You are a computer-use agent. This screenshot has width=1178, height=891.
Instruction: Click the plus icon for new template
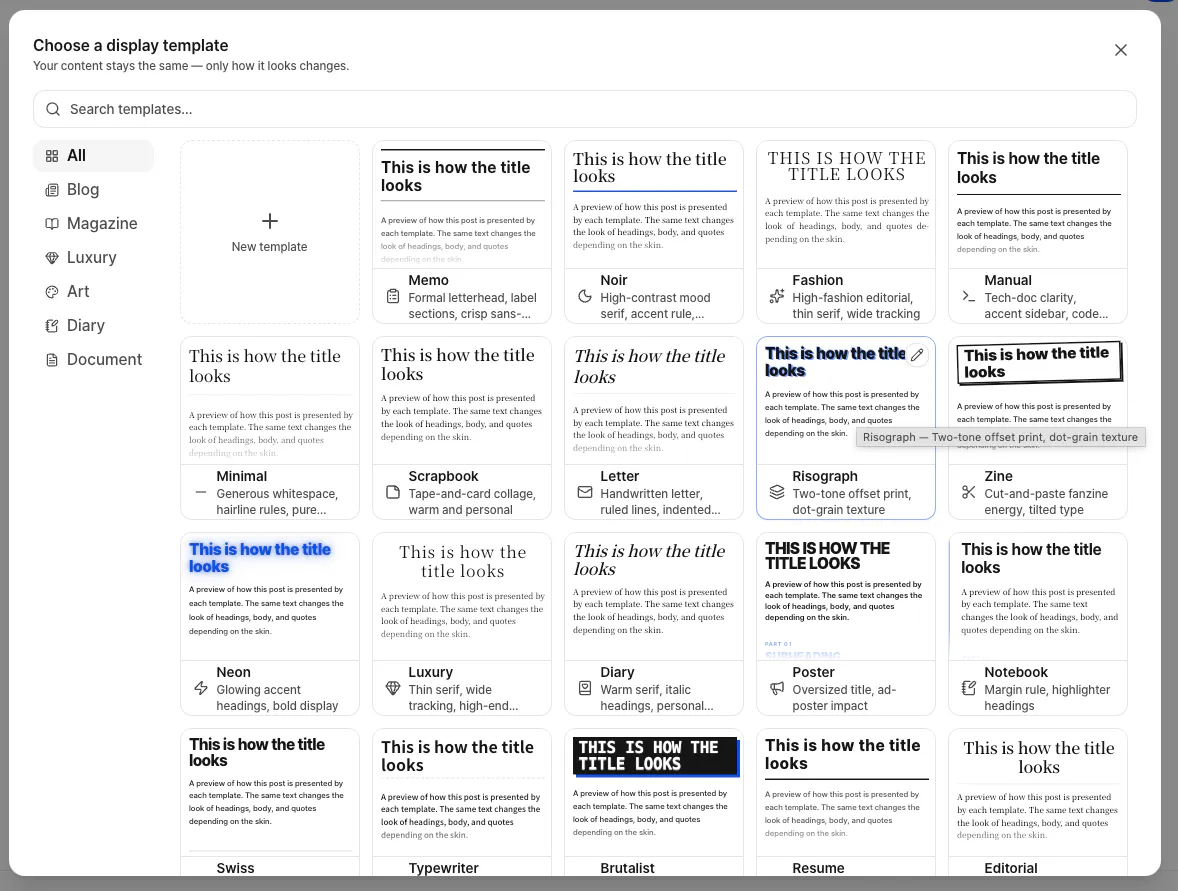point(270,221)
